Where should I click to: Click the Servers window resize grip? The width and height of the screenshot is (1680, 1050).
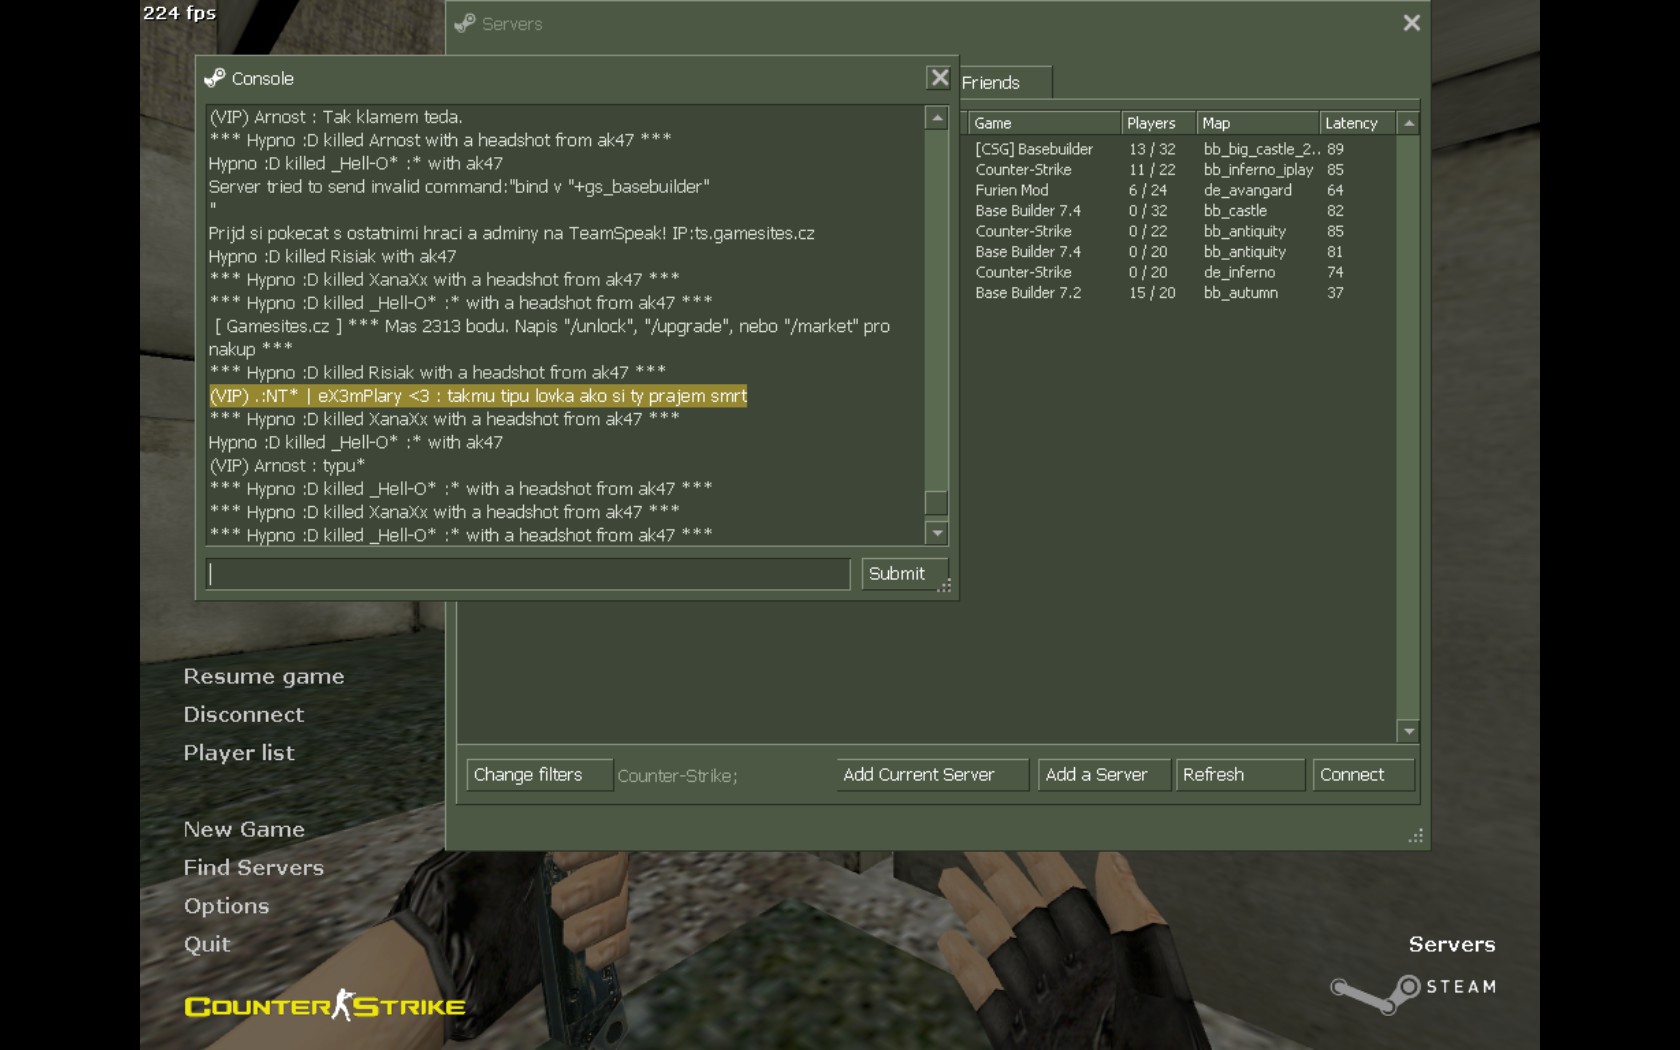point(1416,836)
